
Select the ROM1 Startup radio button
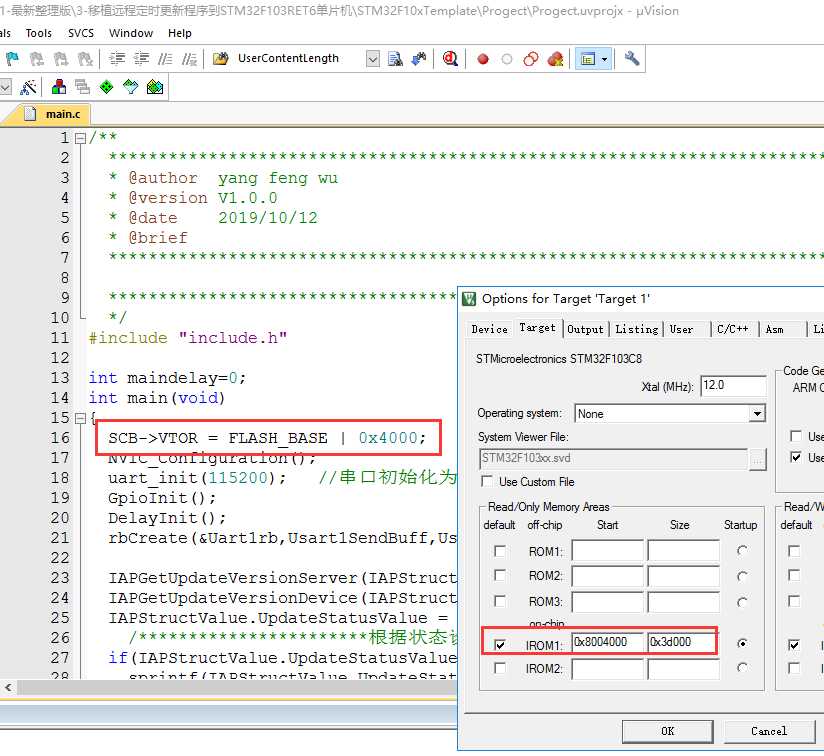pos(742,551)
